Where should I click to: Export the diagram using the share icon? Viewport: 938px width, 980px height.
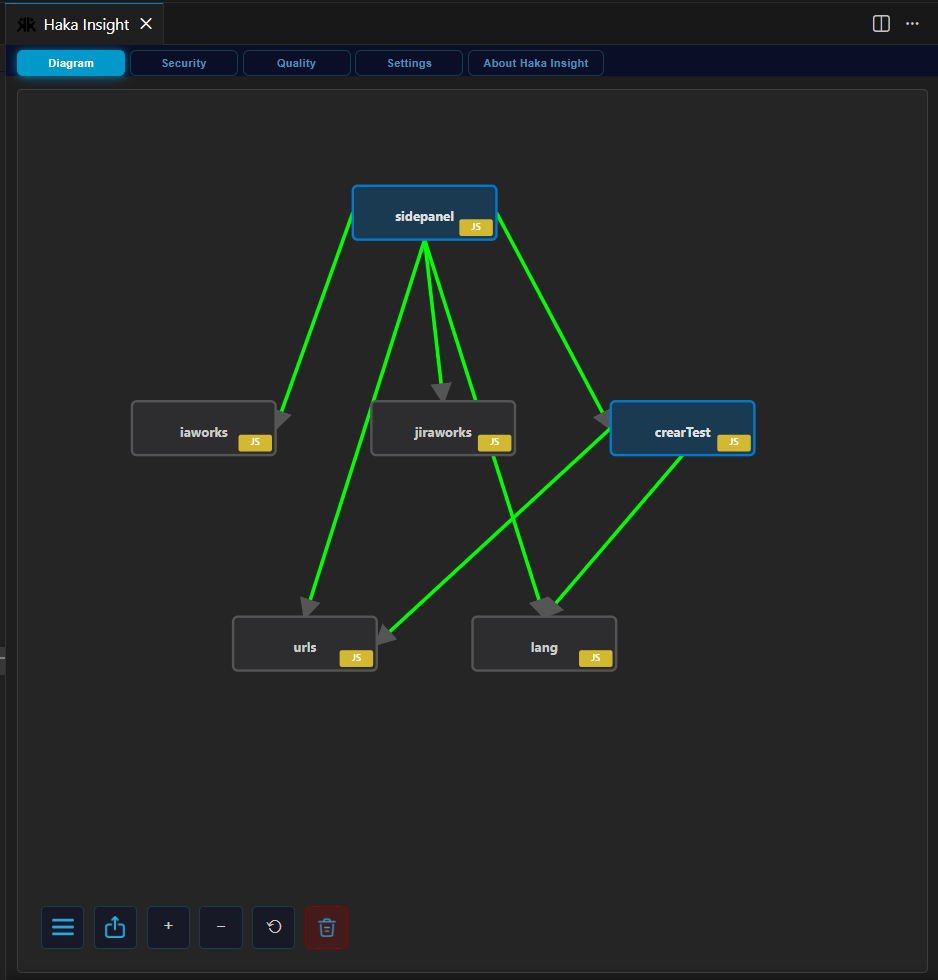(x=115, y=927)
